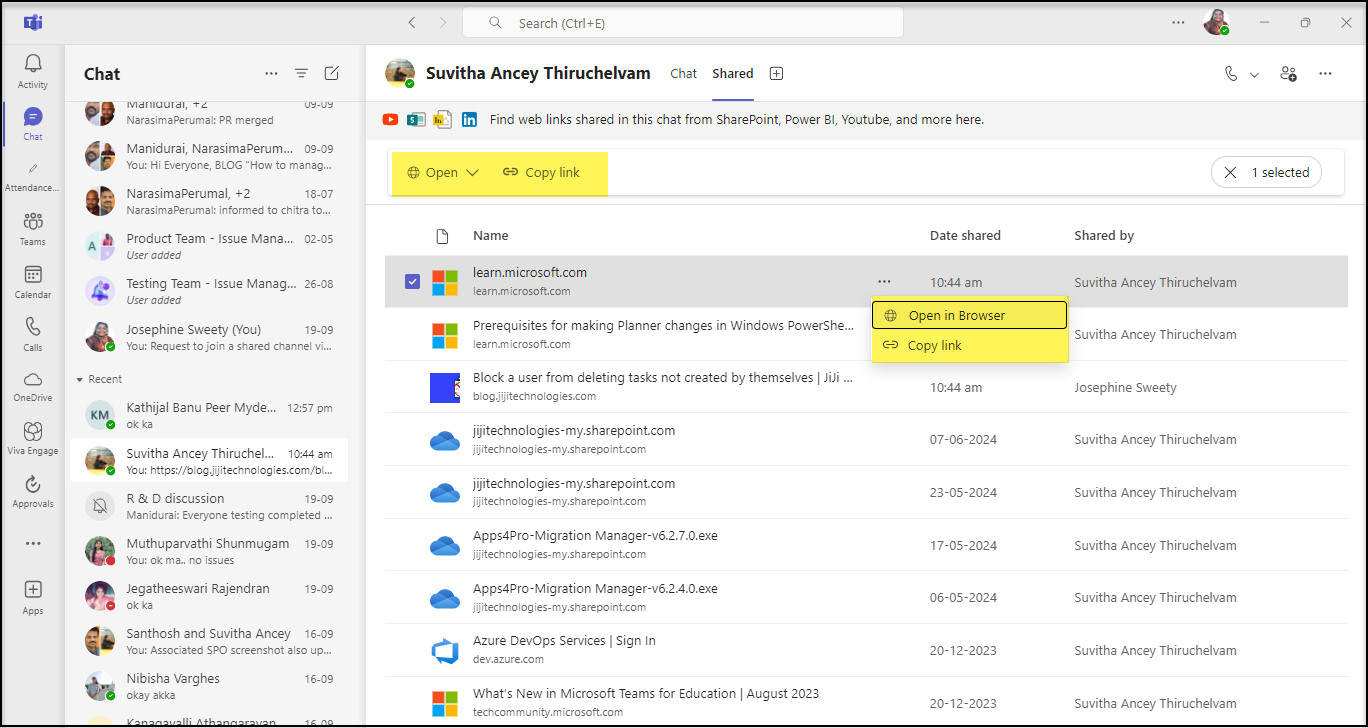The height and width of the screenshot is (728, 1368).
Task: Choose Copy link from context menu
Action: 934,345
